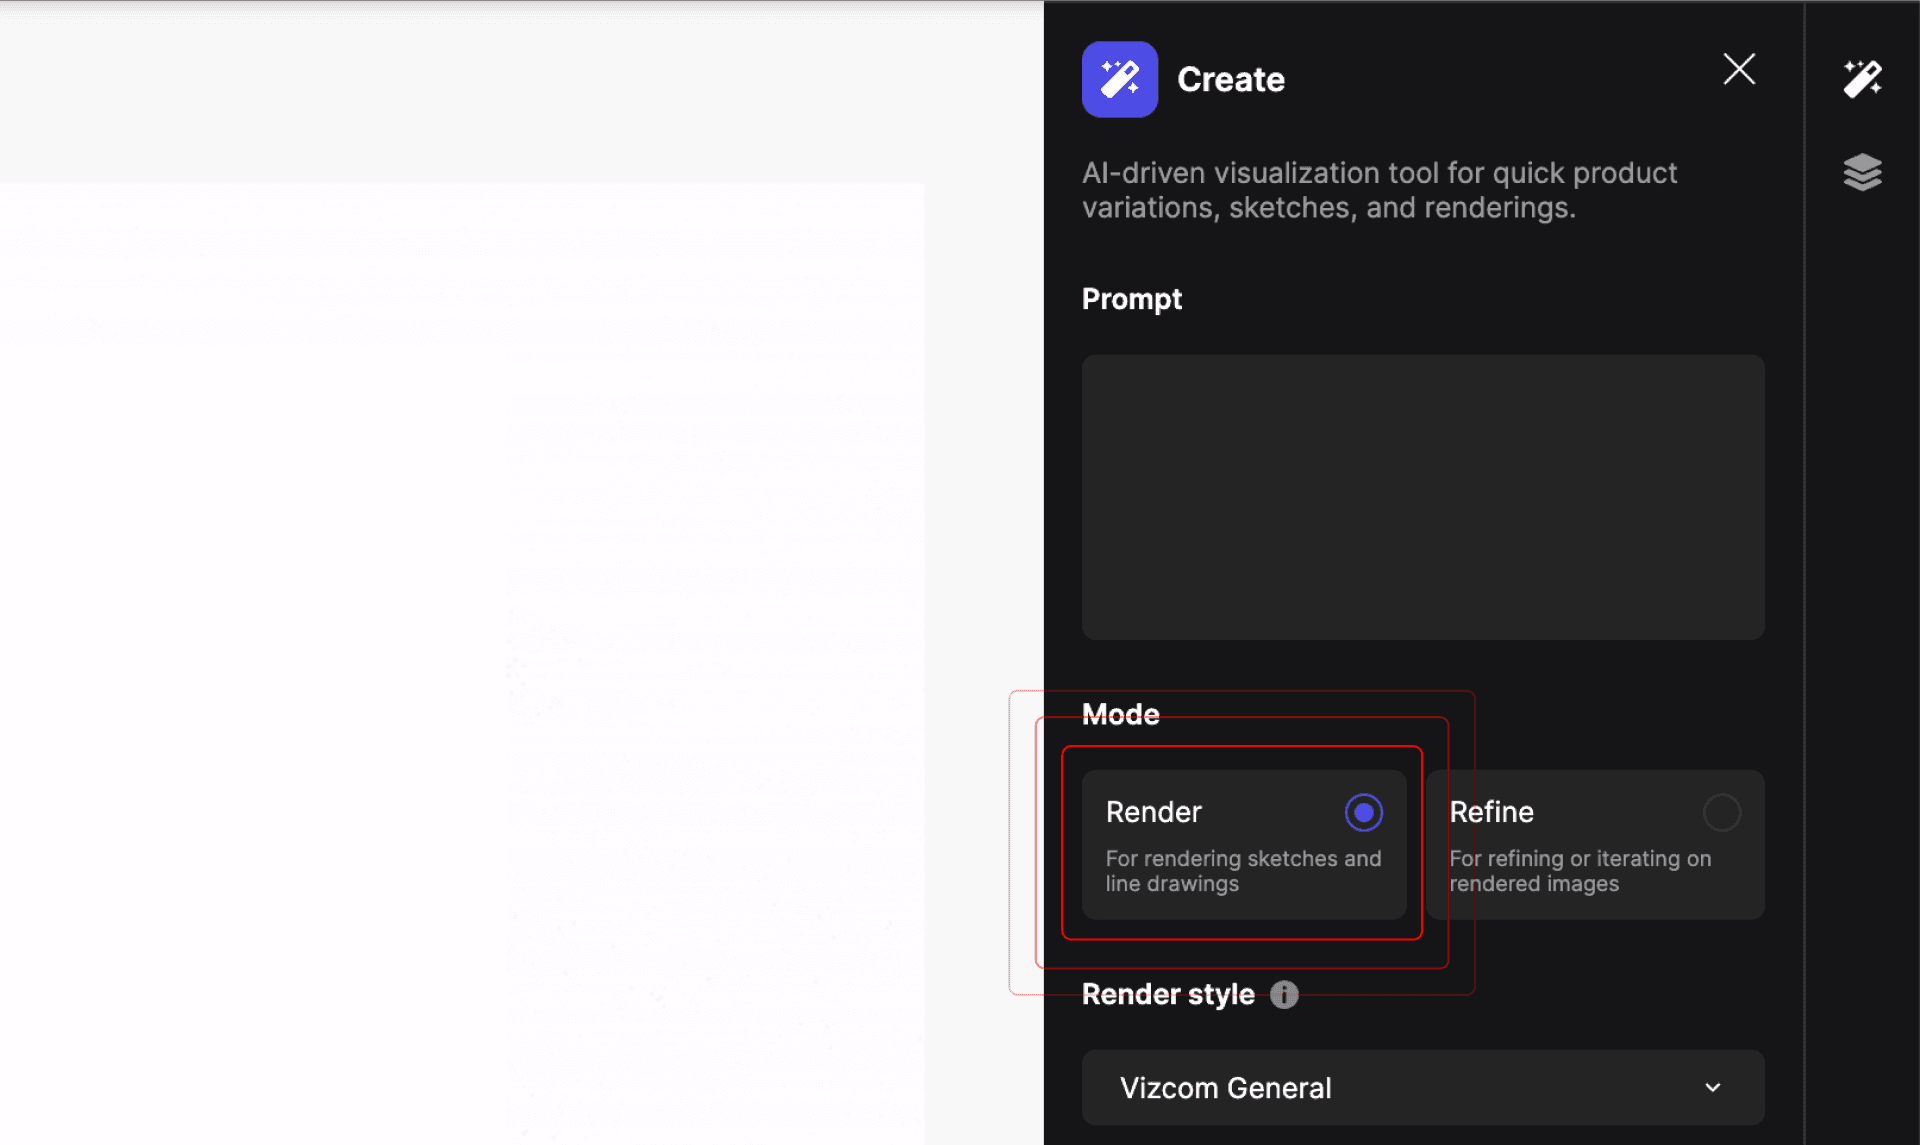Expand style options using the dropdown chevron
This screenshot has width=1920, height=1145.
1711,1087
